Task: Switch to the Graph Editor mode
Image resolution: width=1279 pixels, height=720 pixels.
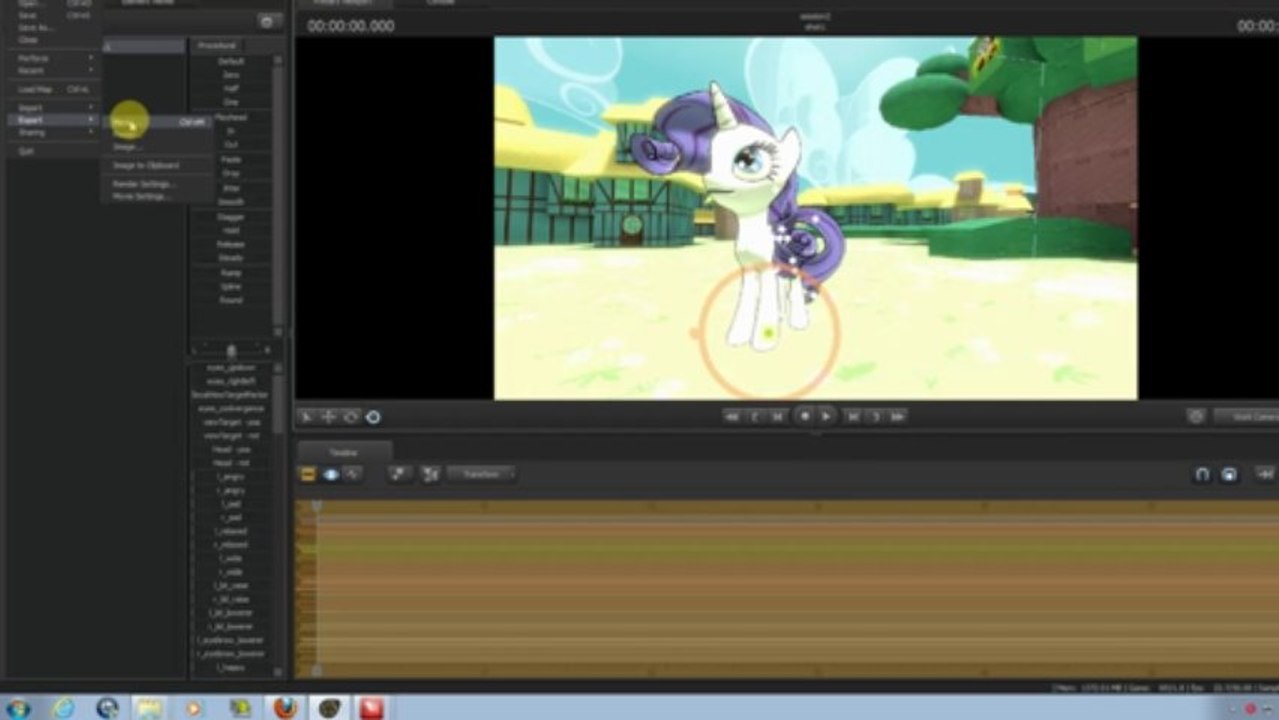Action: pyautogui.click(x=353, y=474)
